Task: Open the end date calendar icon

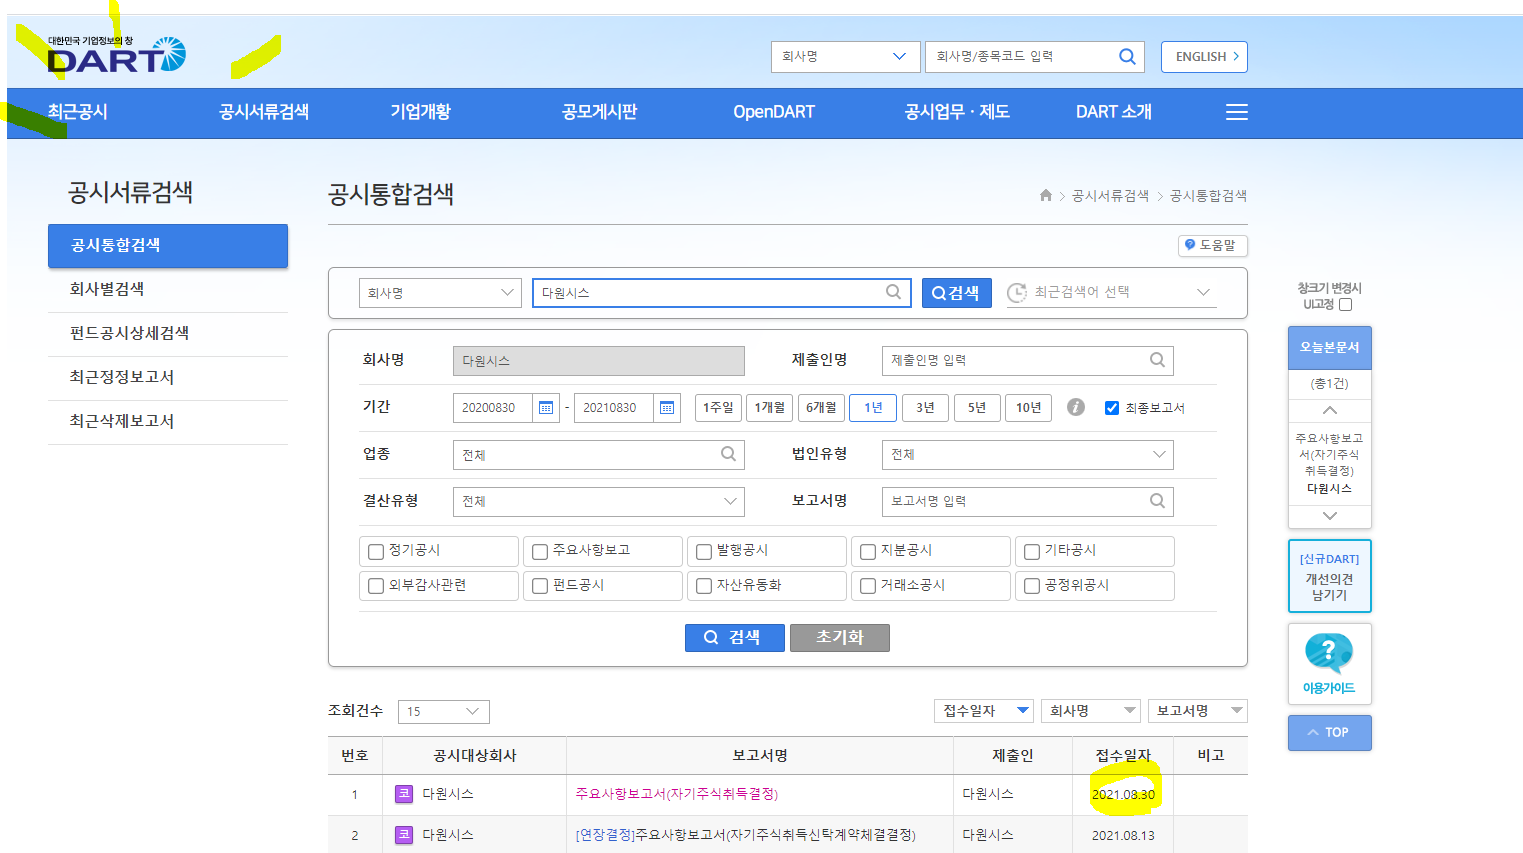Action: (x=667, y=407)
